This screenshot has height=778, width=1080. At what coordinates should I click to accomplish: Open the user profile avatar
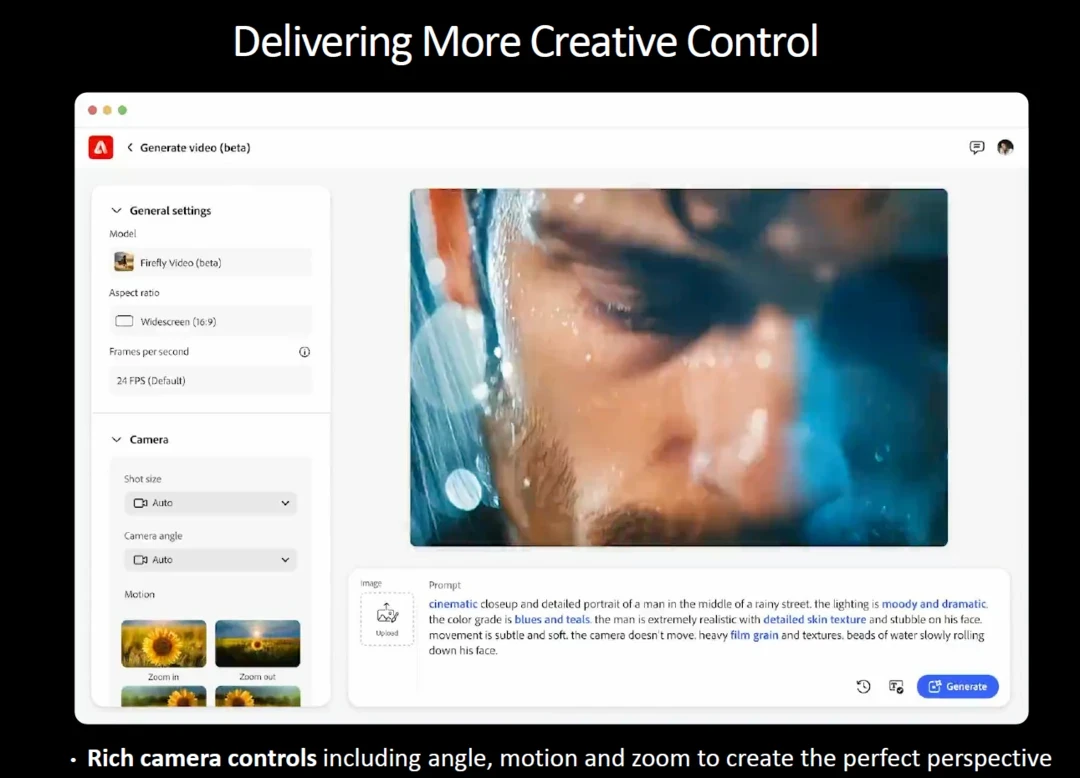[x=1005, y=147]
